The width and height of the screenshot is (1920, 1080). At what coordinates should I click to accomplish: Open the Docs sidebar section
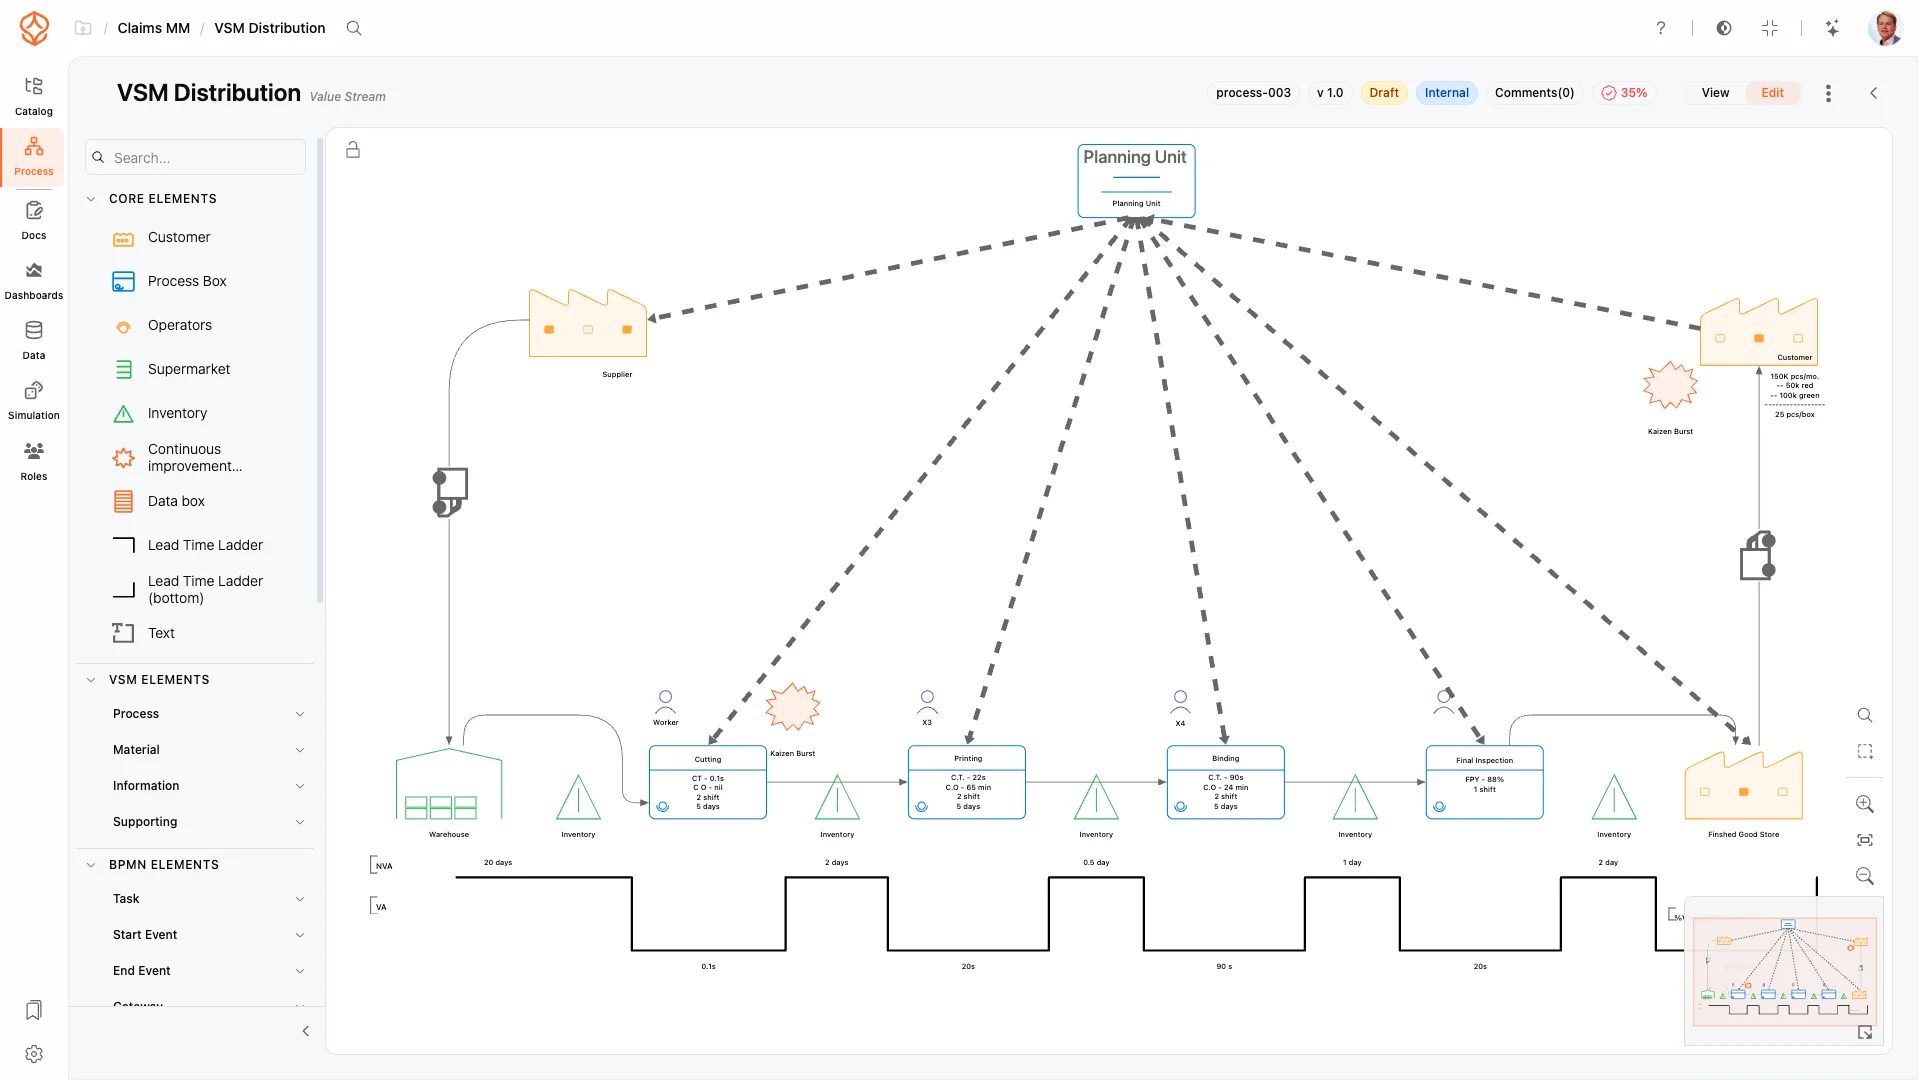[x=34, y=220]
